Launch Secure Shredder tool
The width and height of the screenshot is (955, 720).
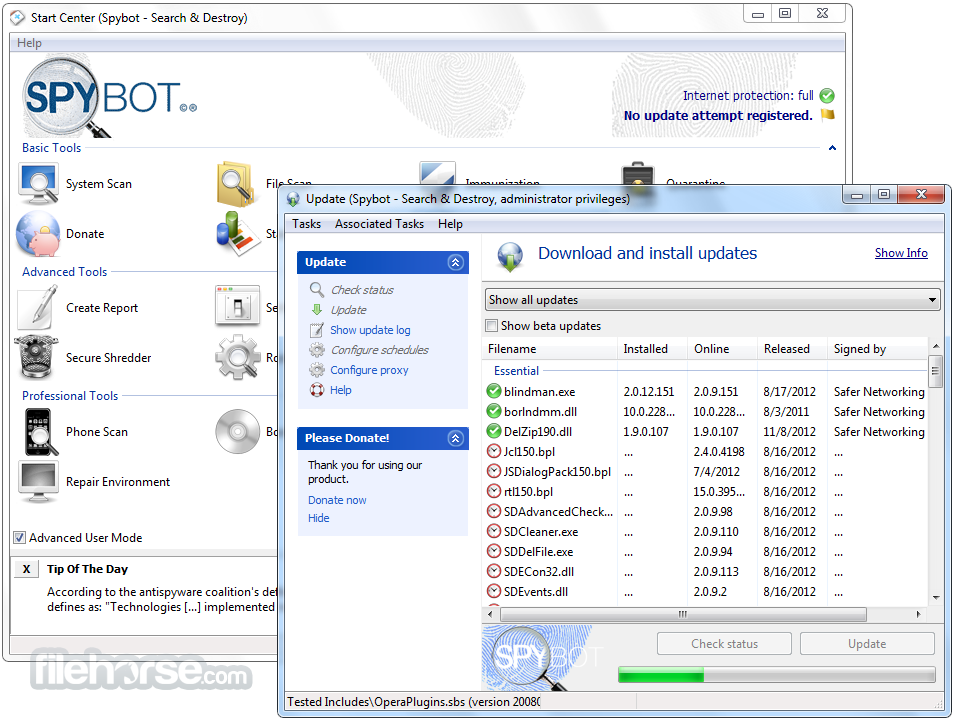pos(83,358)
